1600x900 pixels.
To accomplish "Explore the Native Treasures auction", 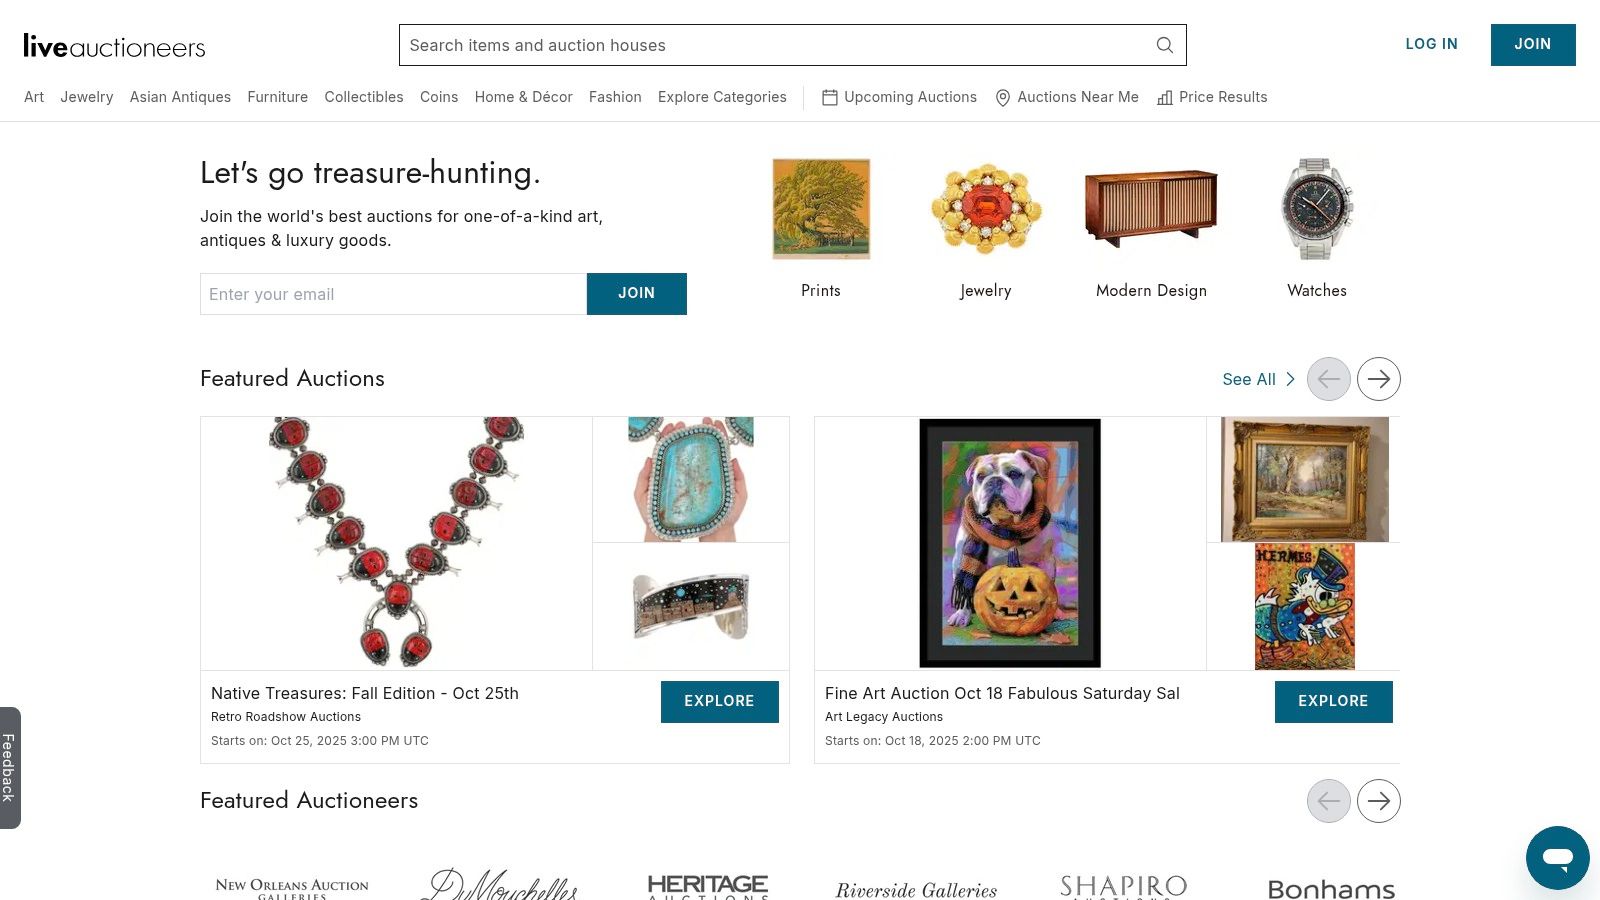I will click(719, 701).
